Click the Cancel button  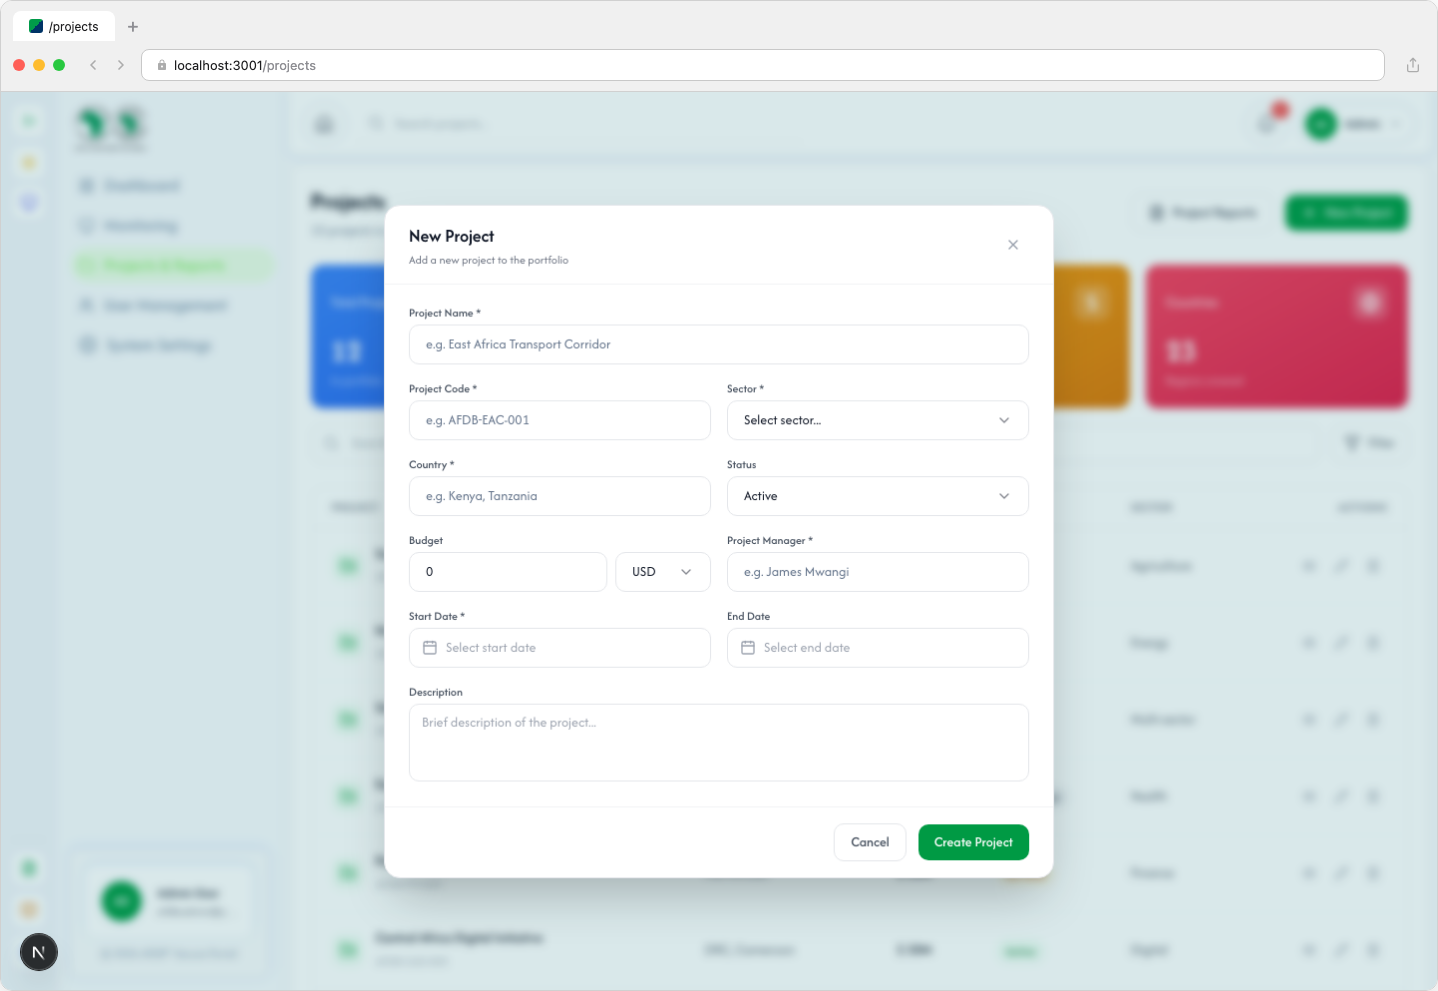point(870,842)
